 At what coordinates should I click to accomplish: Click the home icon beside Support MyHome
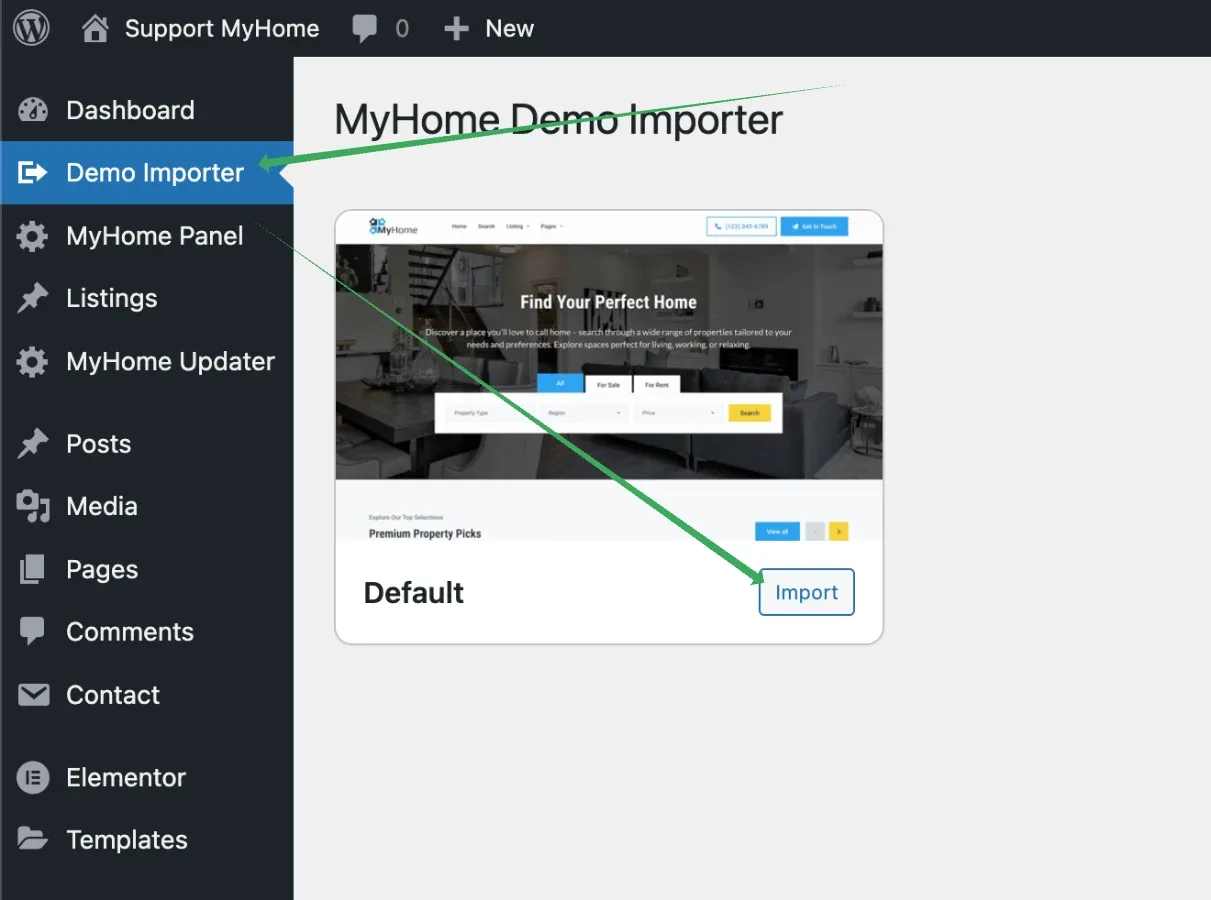[95, 28]
